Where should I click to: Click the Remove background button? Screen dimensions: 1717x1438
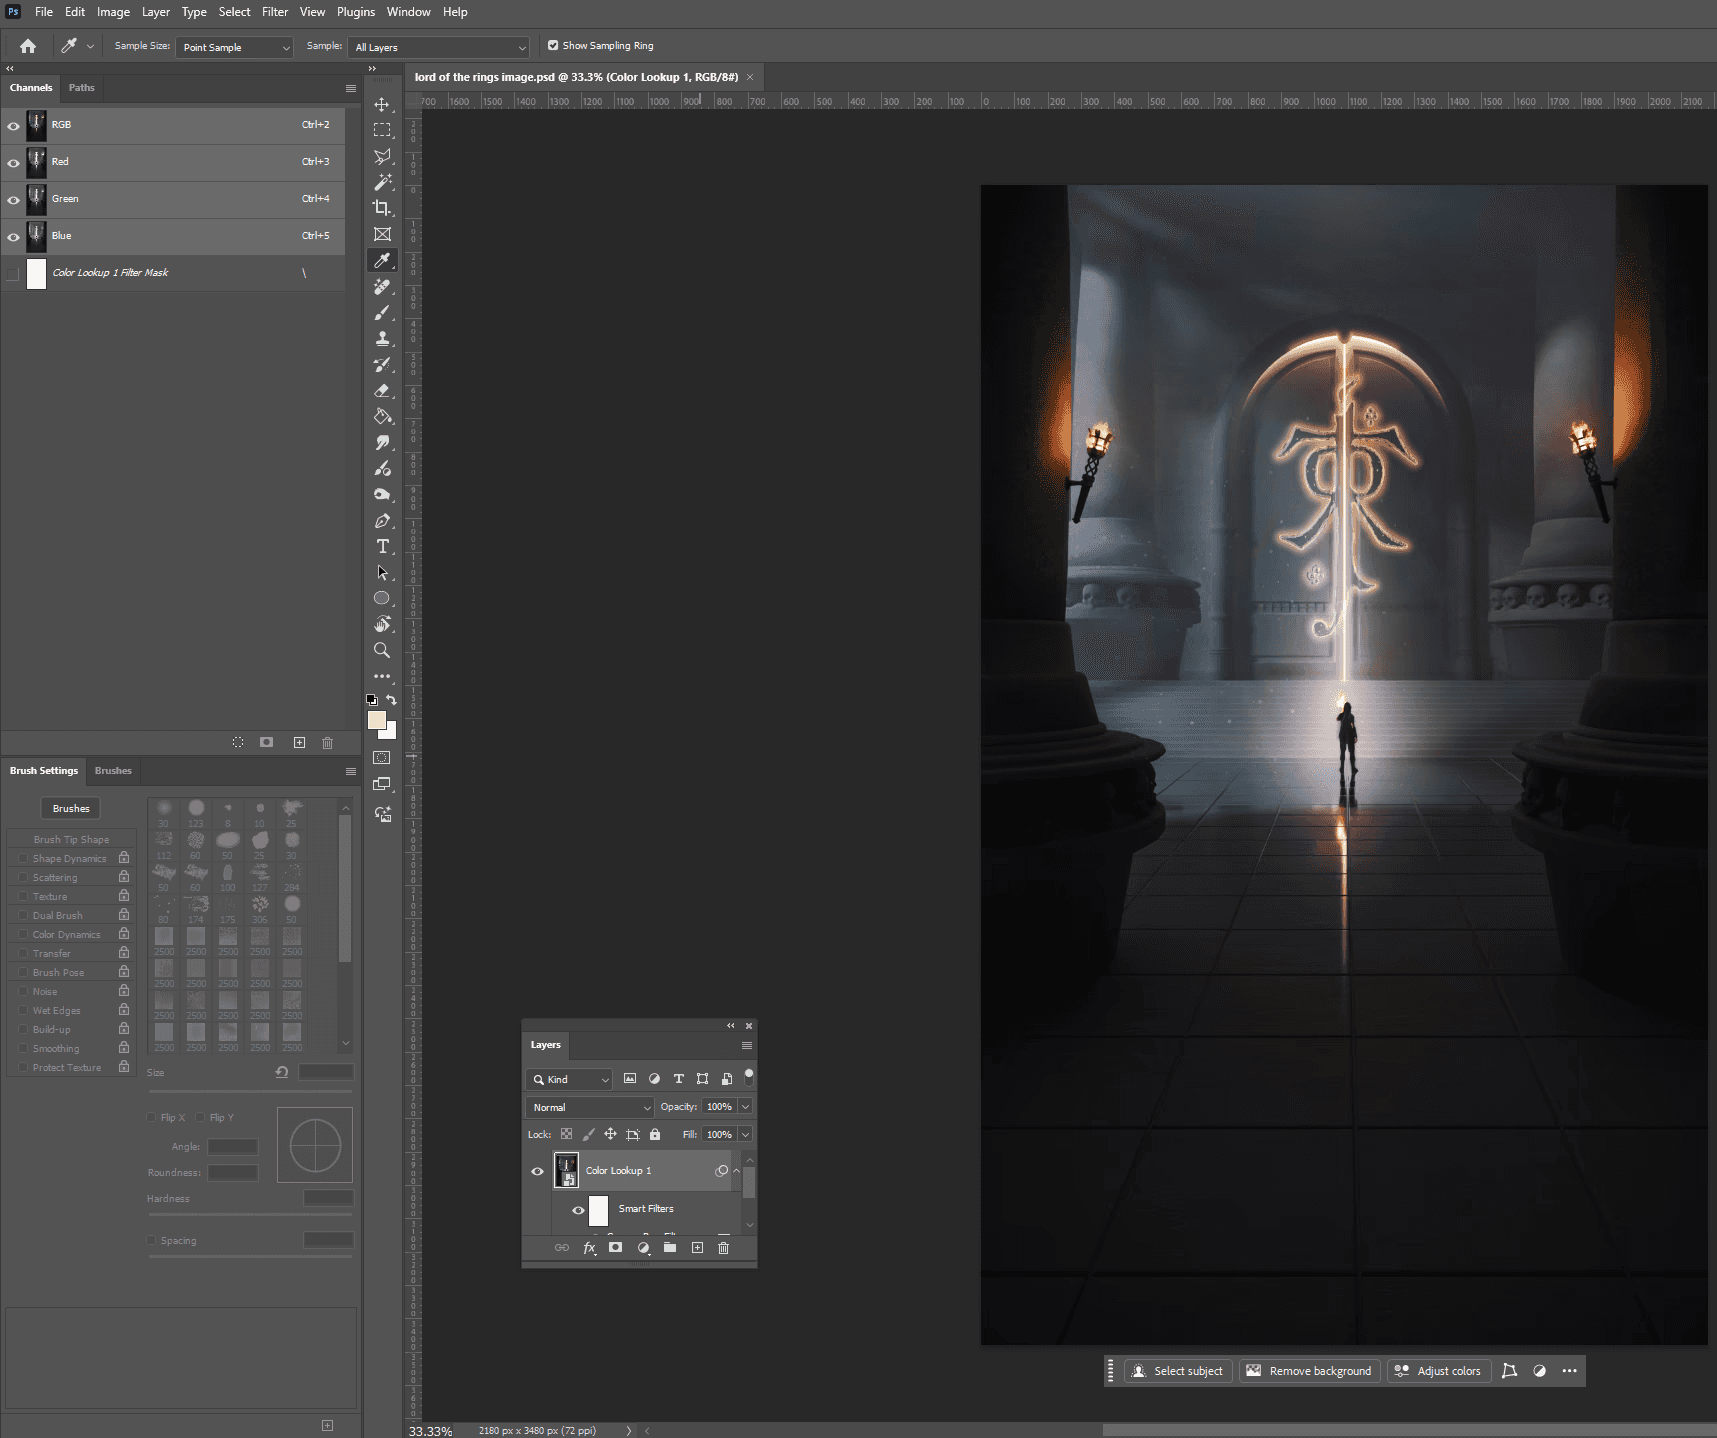click(x=1309, y=1371)
